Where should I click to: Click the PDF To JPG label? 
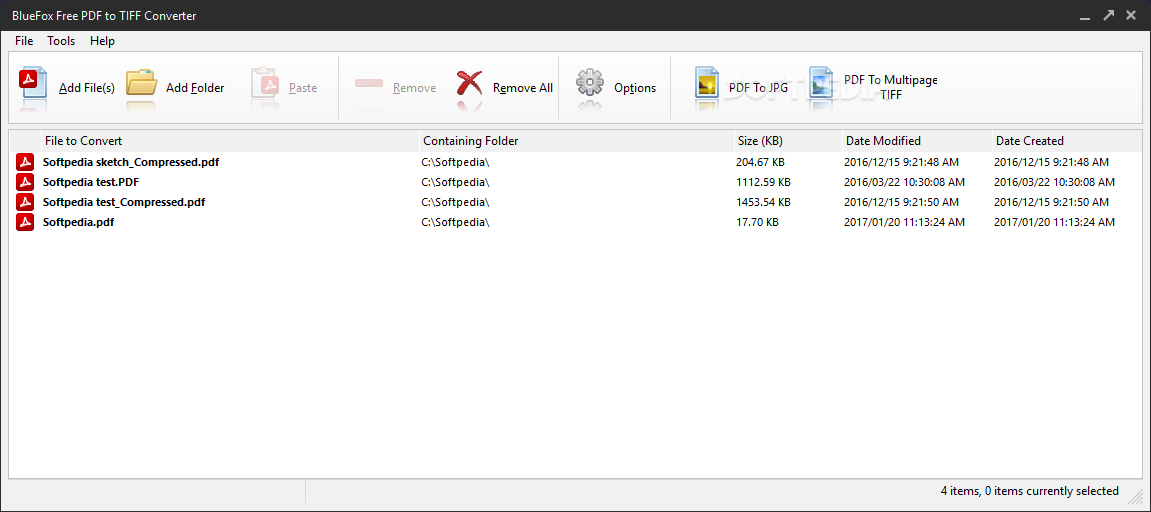(758, 88)
